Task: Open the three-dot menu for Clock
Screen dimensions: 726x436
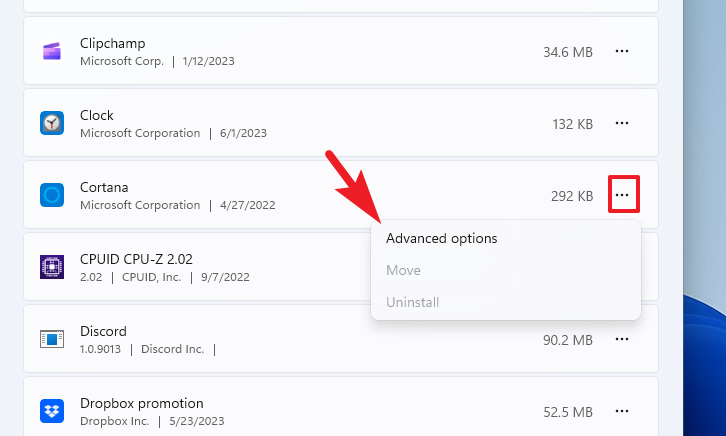Action: tap(622, 123)
